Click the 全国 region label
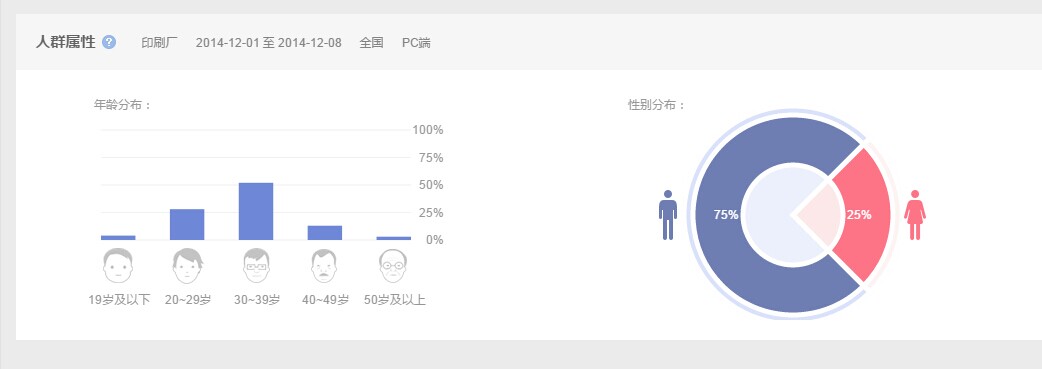This screenshot has height=369, width=1042. click(371, 43)
